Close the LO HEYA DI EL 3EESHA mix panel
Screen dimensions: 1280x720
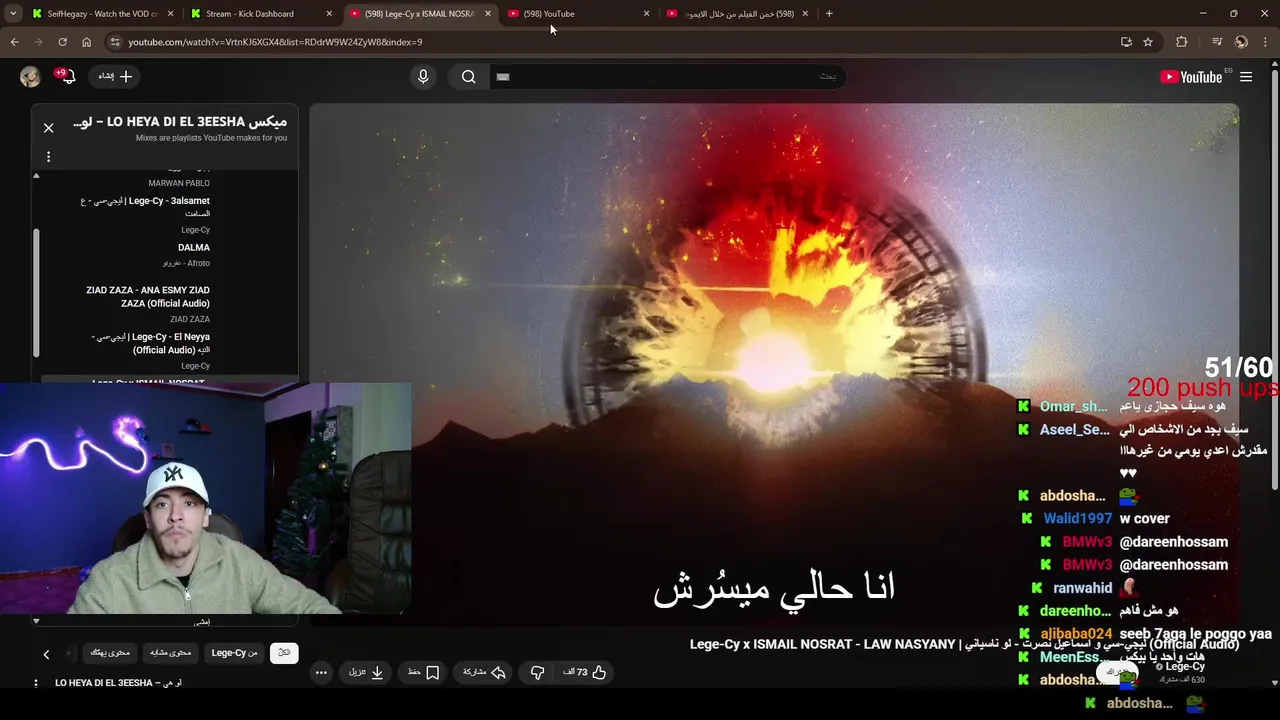pyautogui.click(x=48, y=128)
